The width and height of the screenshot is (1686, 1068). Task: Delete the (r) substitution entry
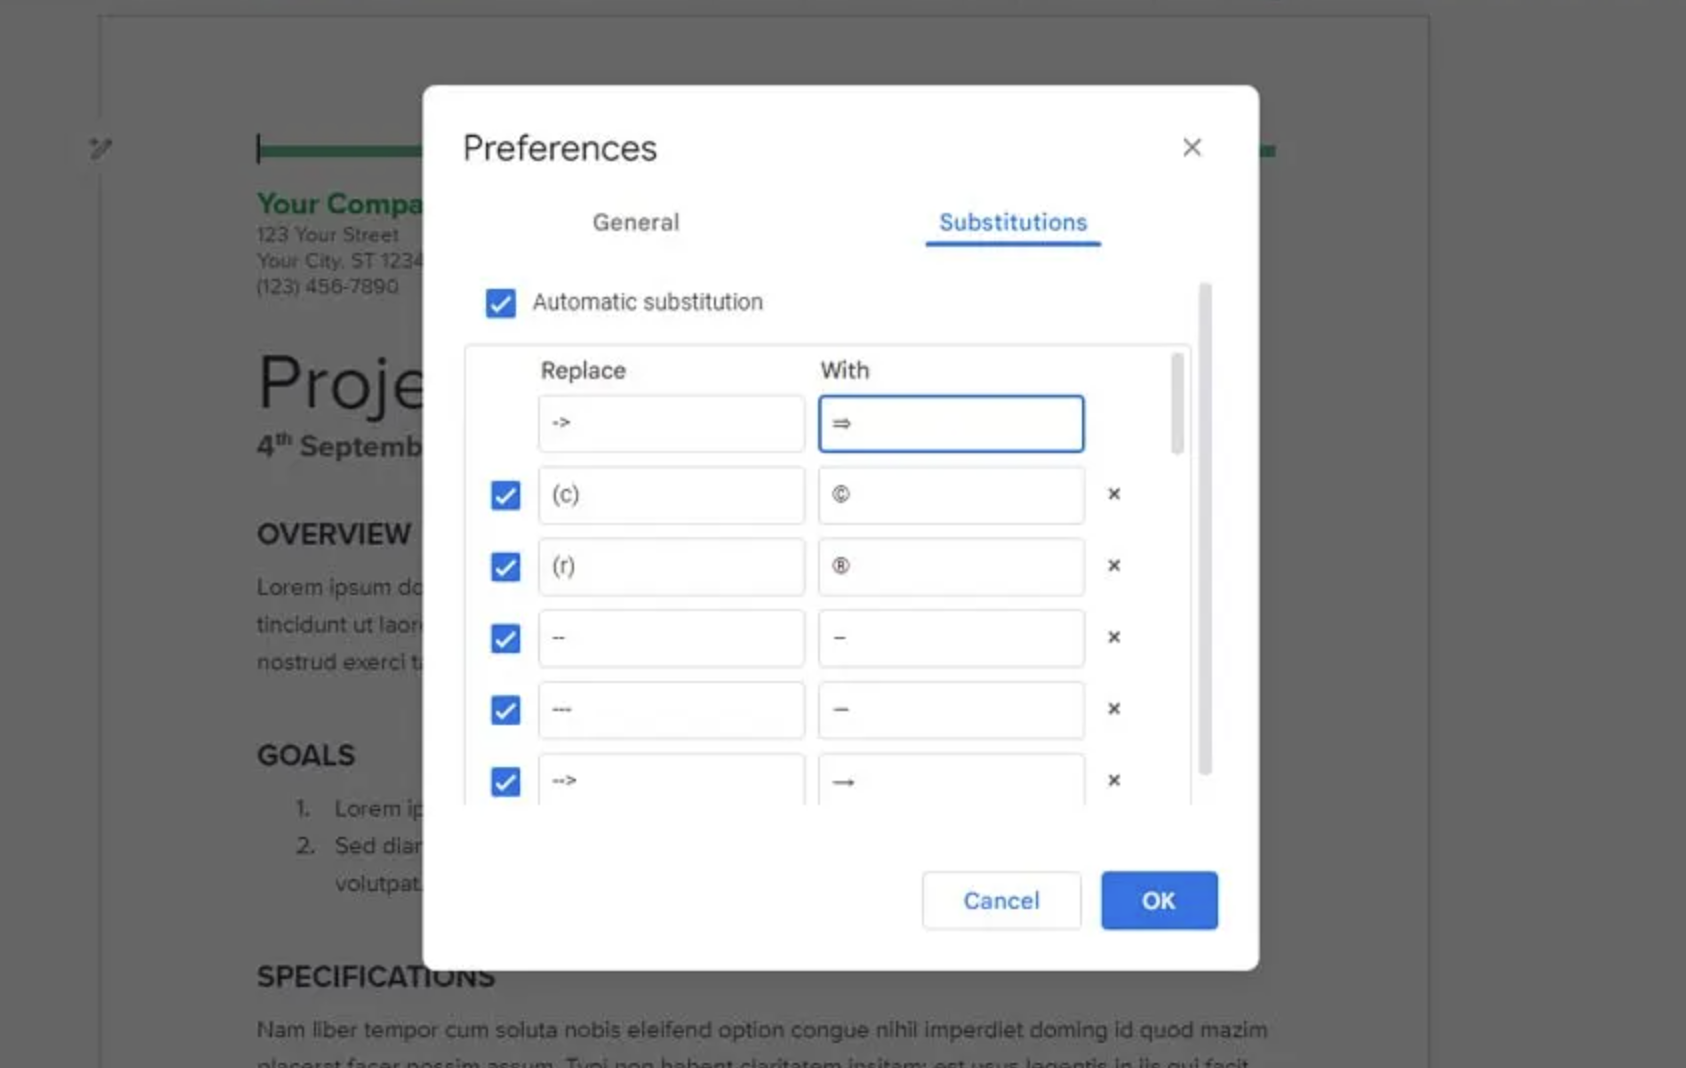(1114, 566)
